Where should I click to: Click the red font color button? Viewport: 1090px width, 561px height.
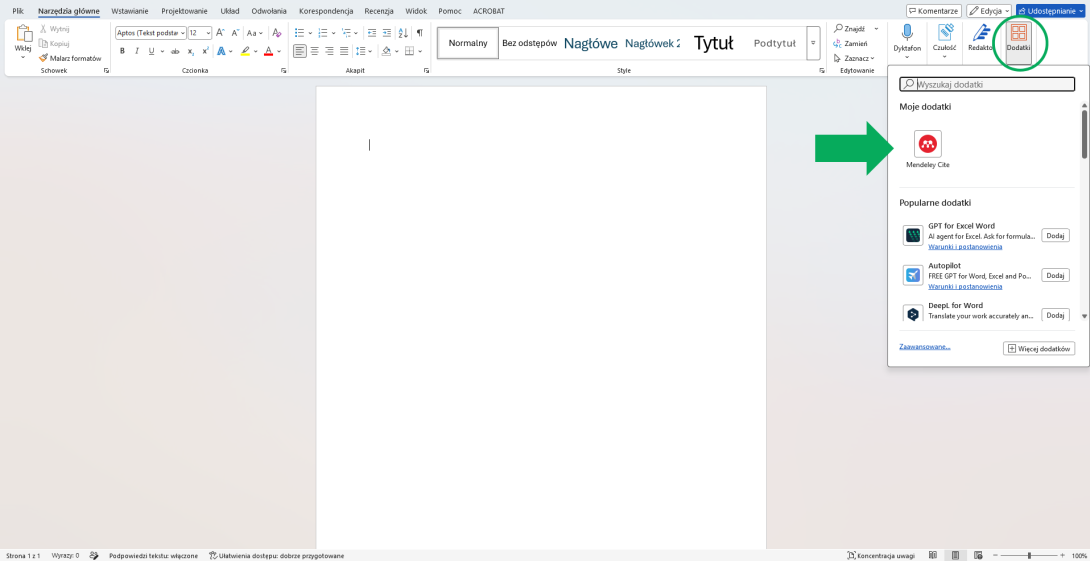[x=268, y=51]
